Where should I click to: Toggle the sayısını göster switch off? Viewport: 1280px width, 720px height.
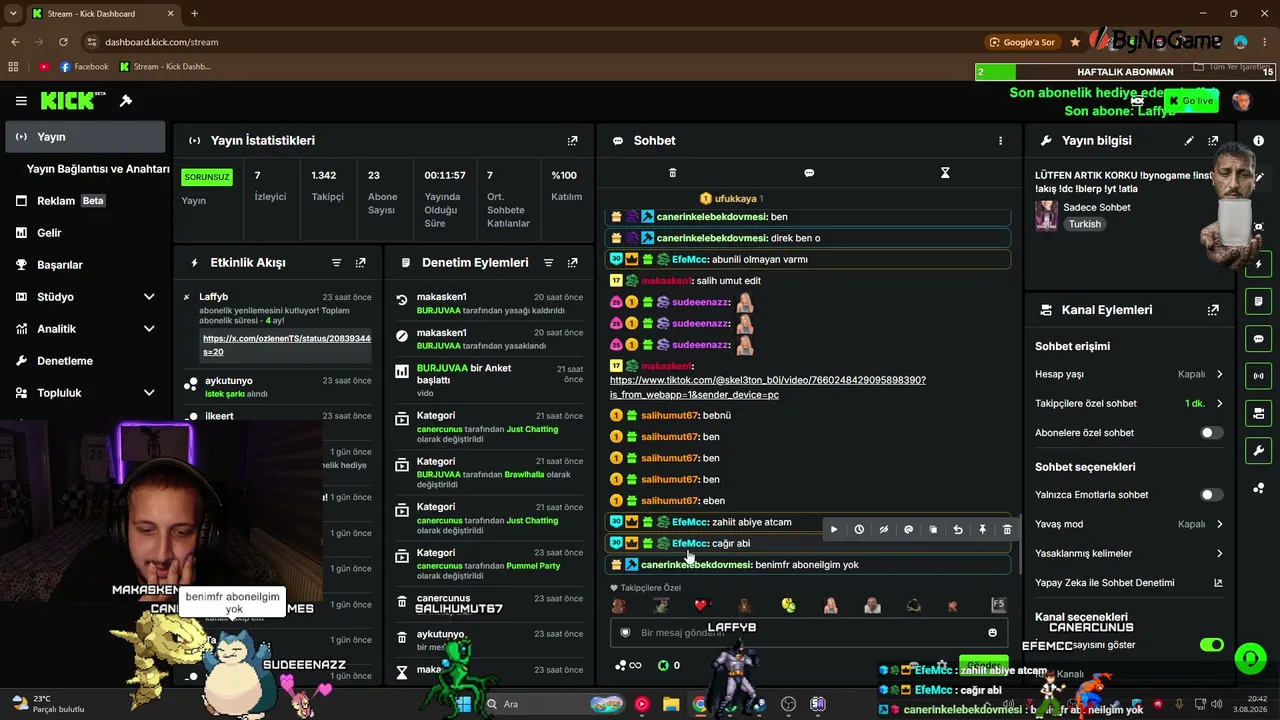[x=1211, y=645]
